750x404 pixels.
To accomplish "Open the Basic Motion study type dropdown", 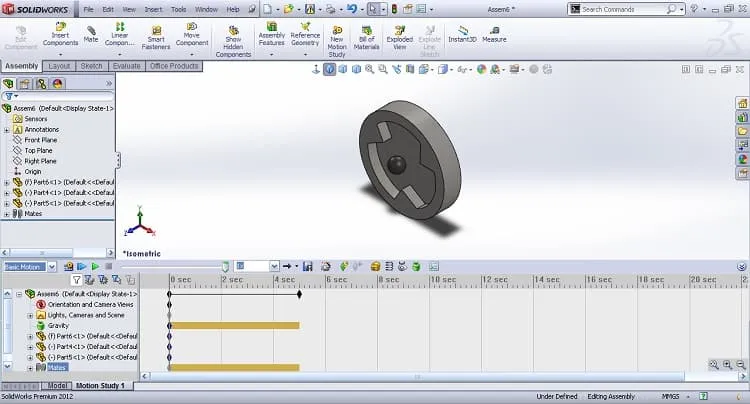I will [52, 267].
